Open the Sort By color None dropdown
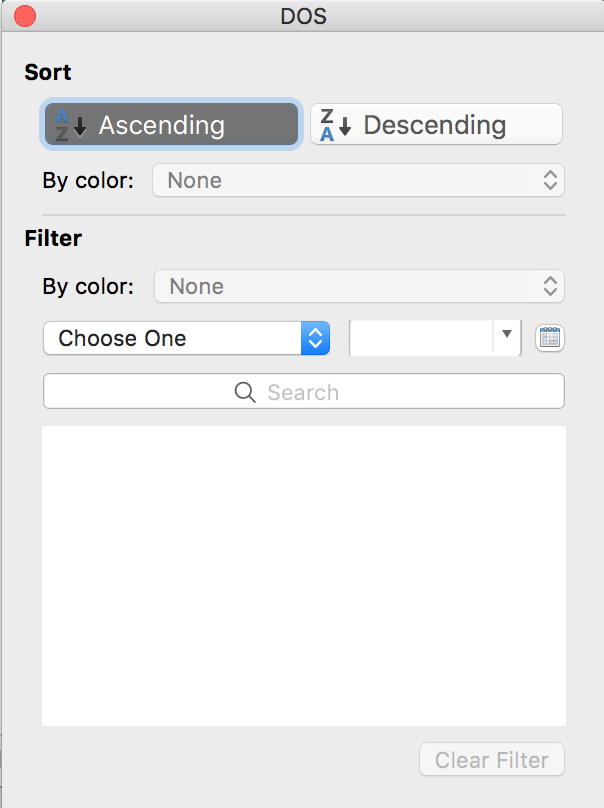Image resolution: width=604 pixels, height=808 pixels. coord(358,180)
